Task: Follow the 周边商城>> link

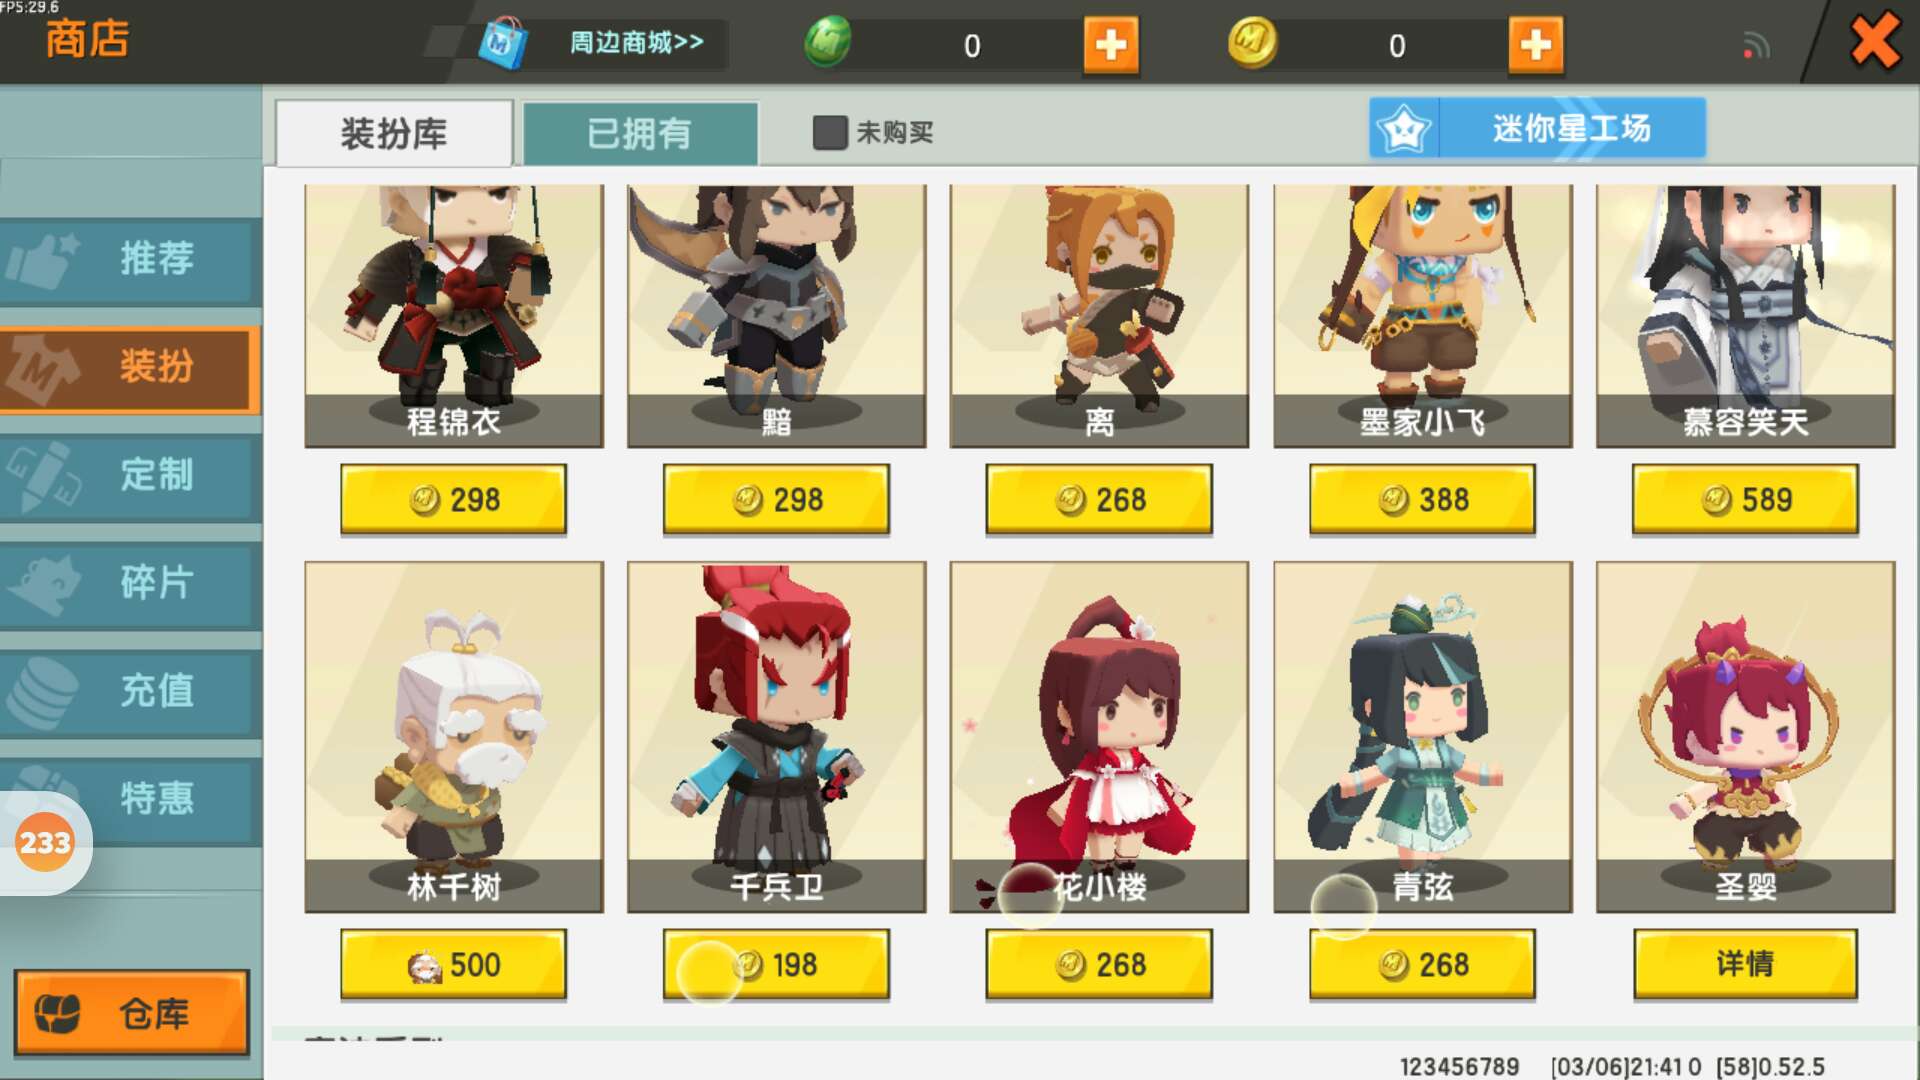Action: coord(637,43)
